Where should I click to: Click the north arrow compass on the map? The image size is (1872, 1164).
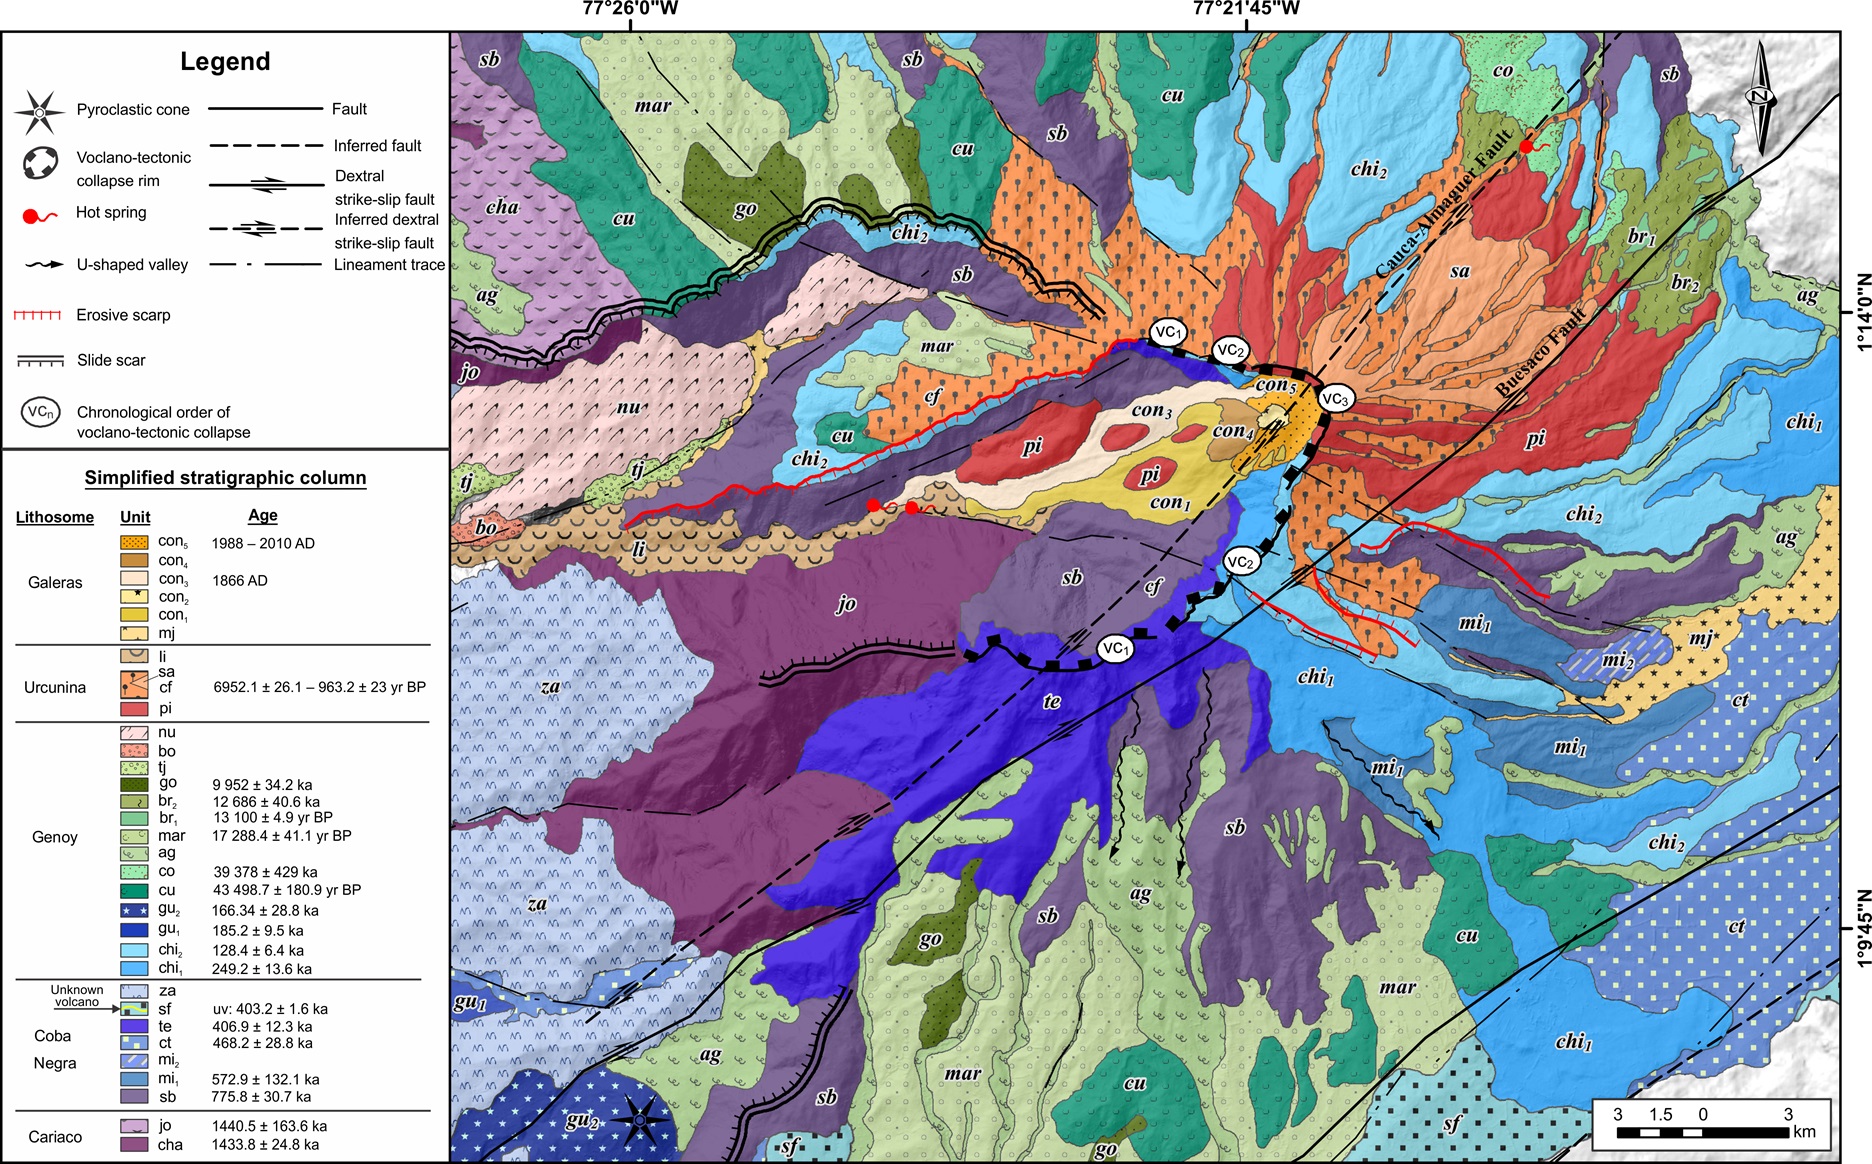click(x=1760, y=98)
